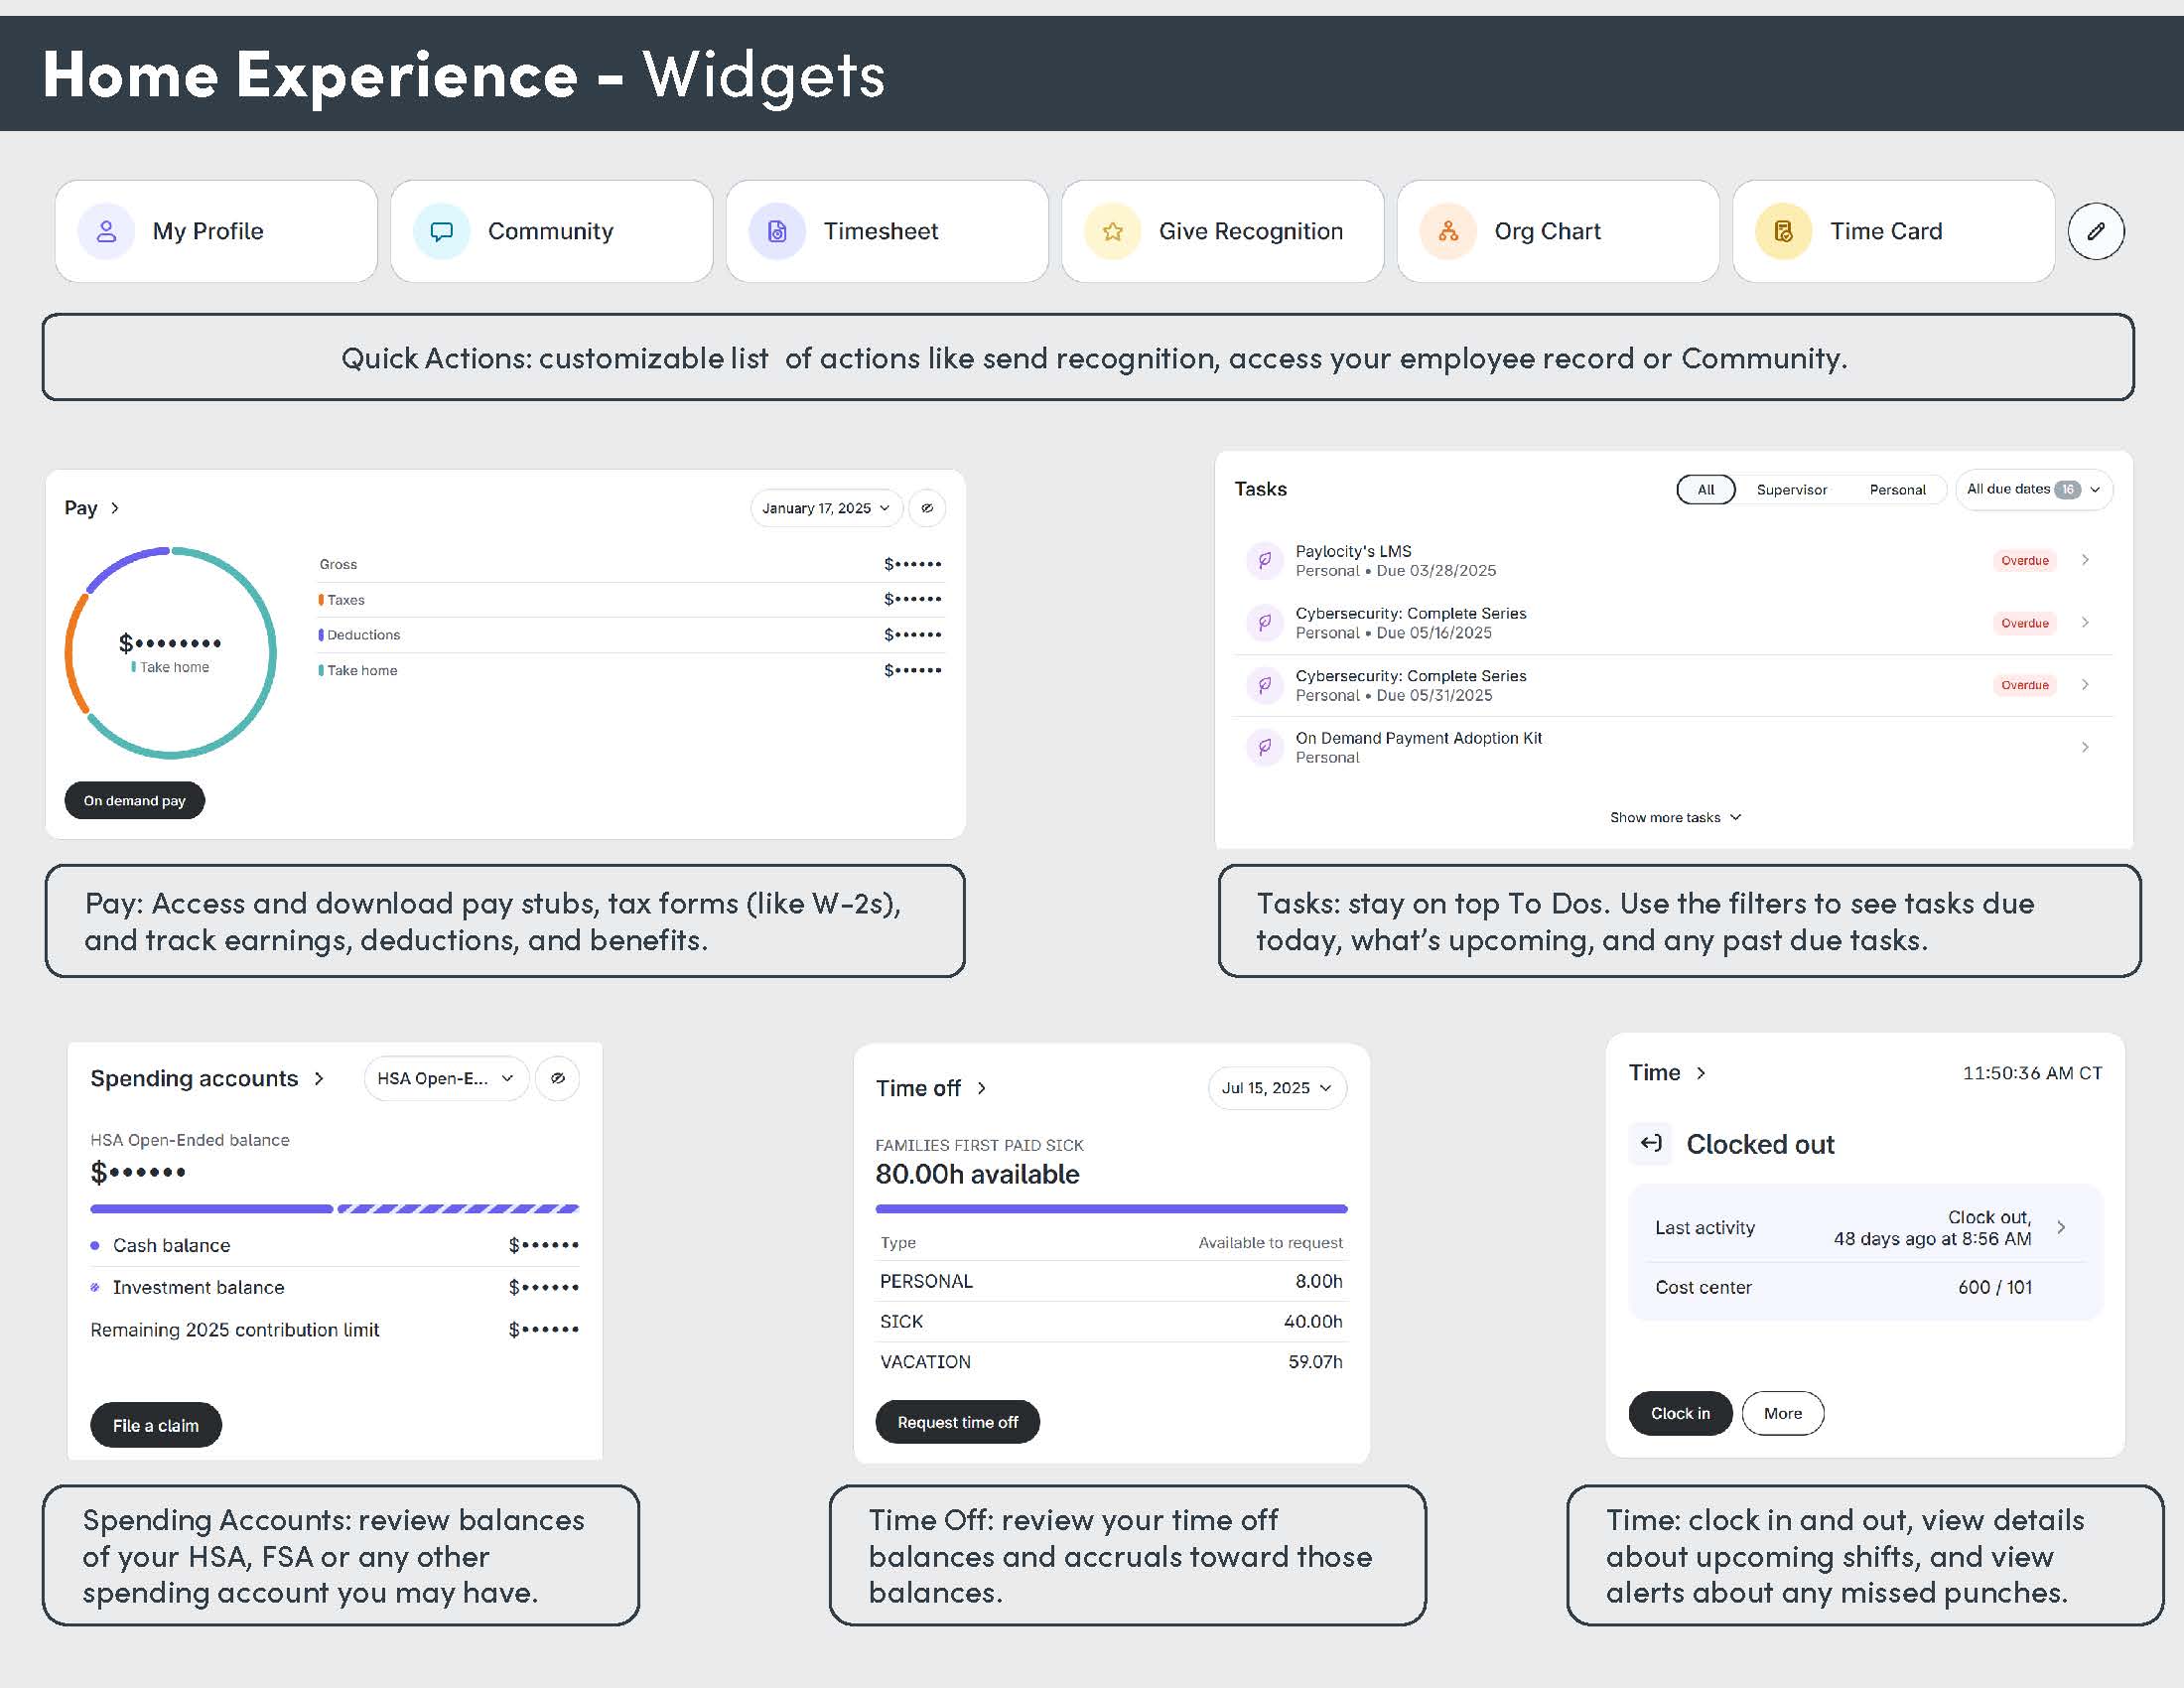Image resolution: width=2184 pixels, height=1688 pixels.
Task: Click the Clocked out arrow icon
Action: click(x=1651, y=1143)
